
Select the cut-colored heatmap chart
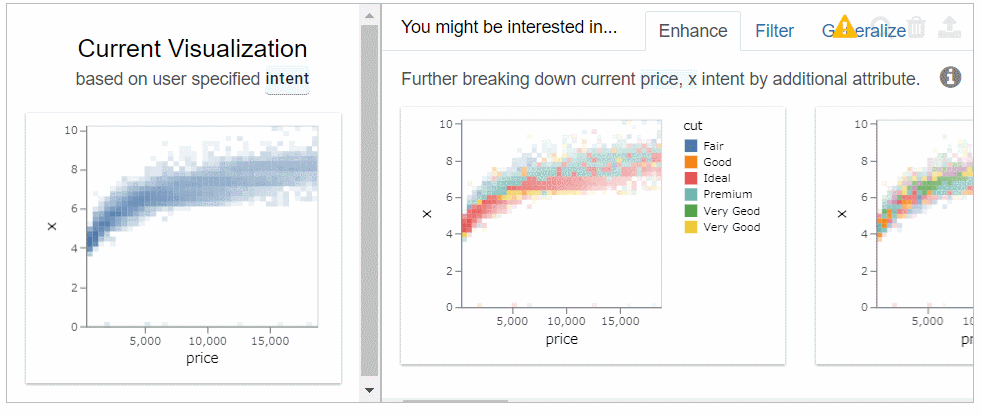click(x=592, y=235)
